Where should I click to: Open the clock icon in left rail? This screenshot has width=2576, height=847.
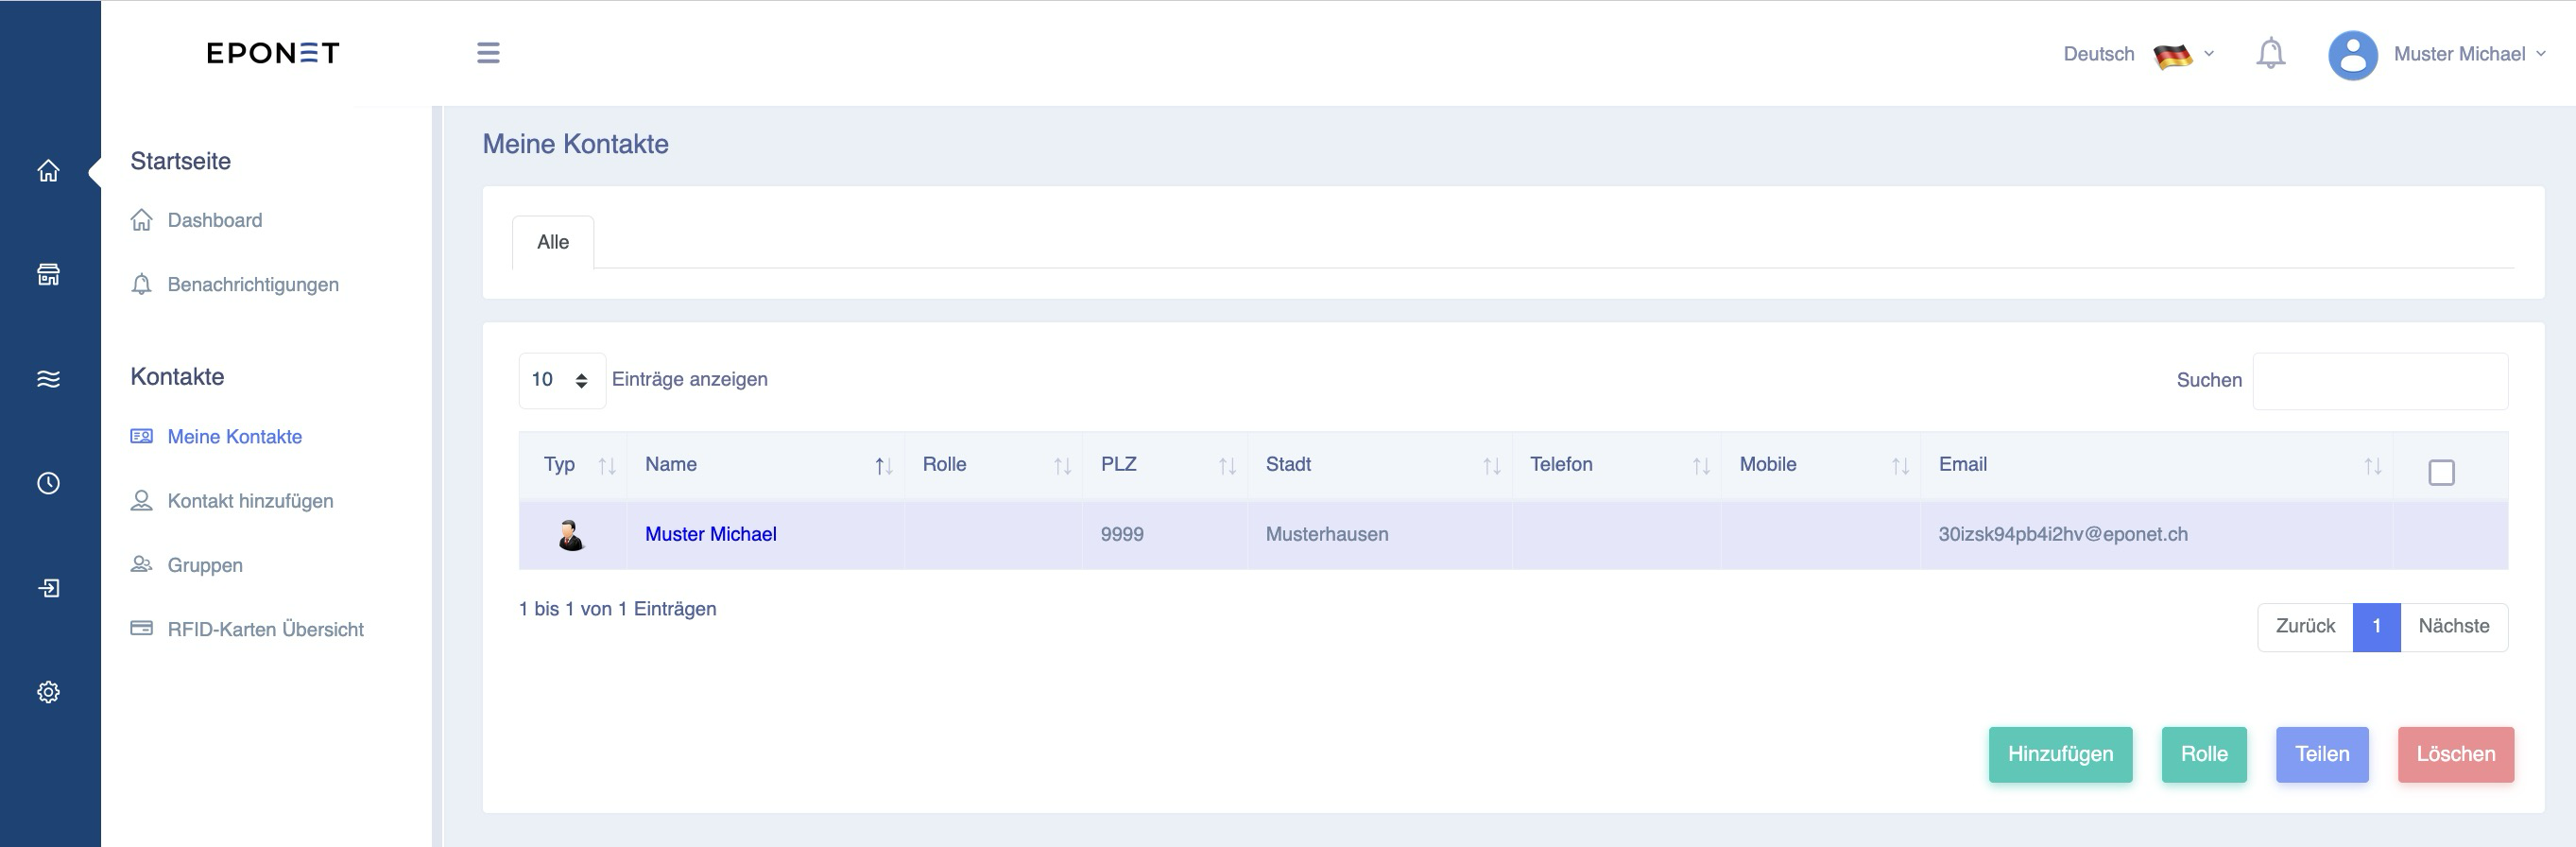[x=48, y=483]
